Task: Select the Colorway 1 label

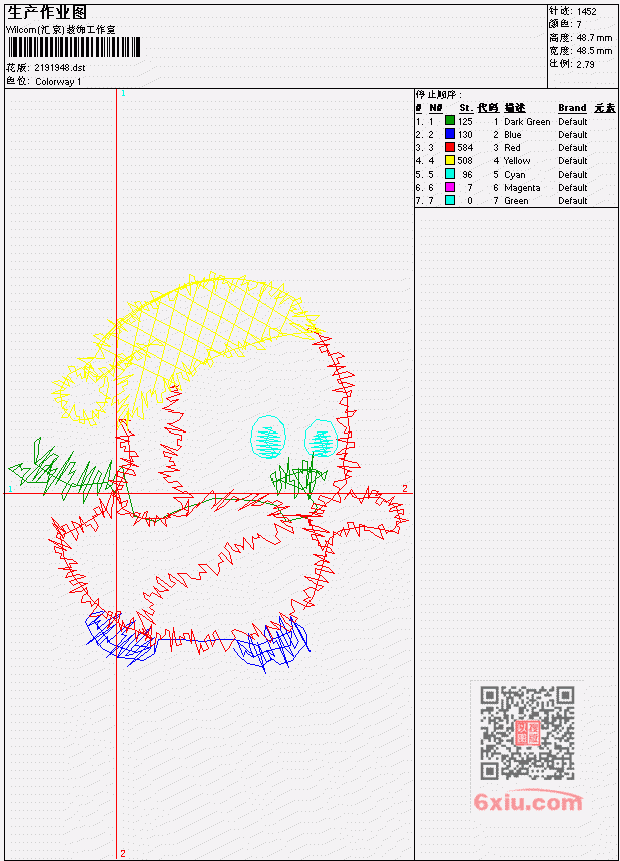Action: tap(58, 81)
